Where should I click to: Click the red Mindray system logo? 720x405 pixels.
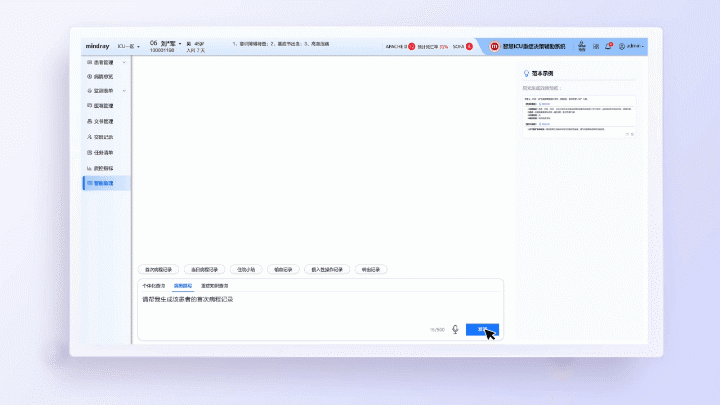494,46
